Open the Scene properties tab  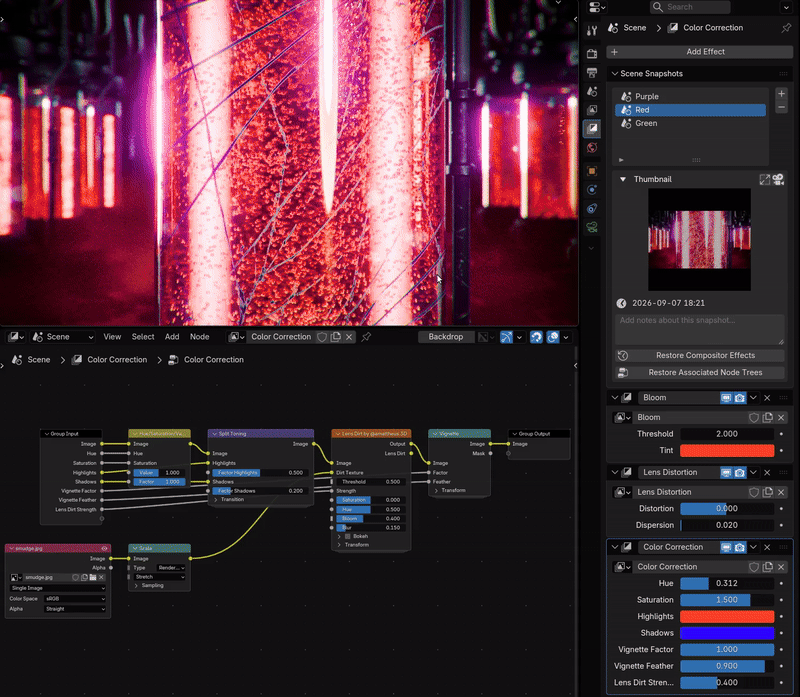[x=592, y=91]
